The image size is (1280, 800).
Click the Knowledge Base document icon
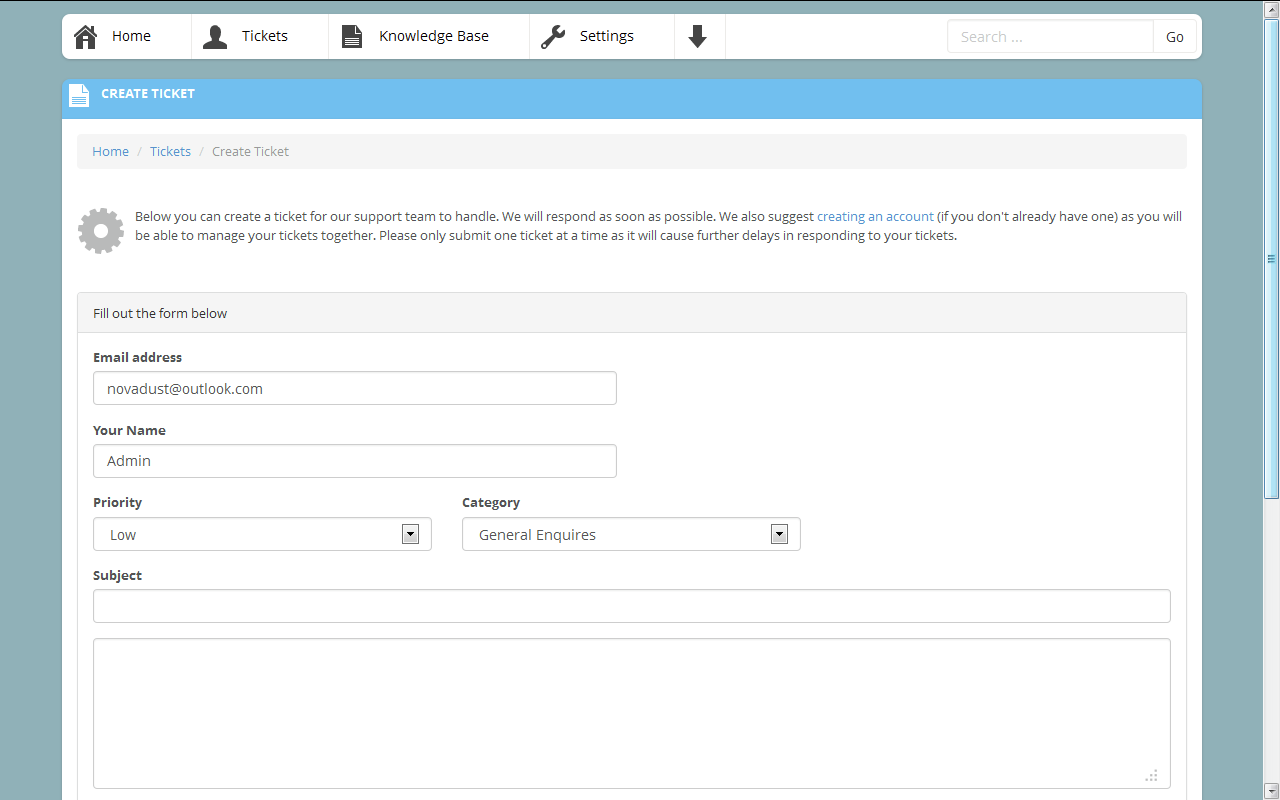tap(352, 37)
